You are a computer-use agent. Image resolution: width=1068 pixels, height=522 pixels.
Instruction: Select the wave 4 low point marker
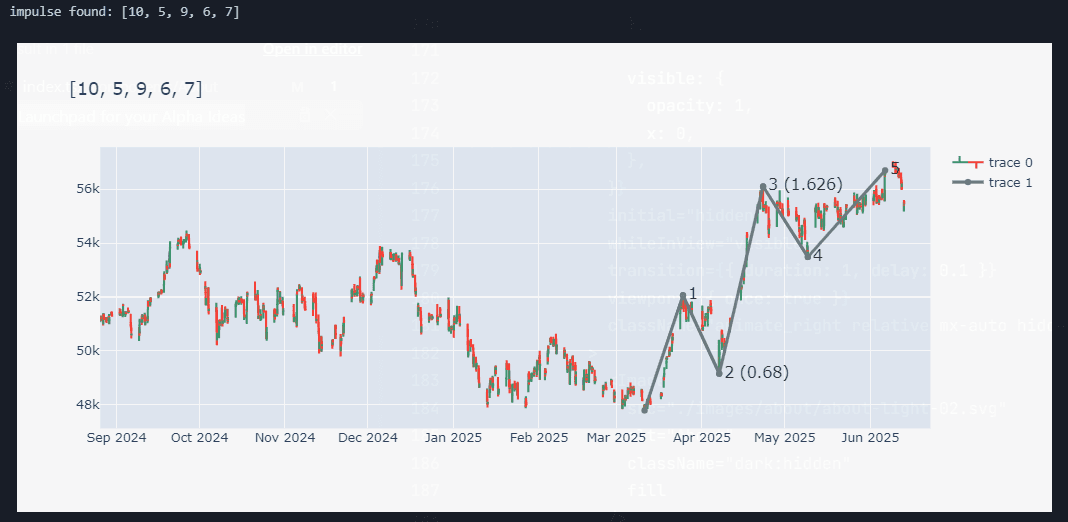(x=807, y=256)
